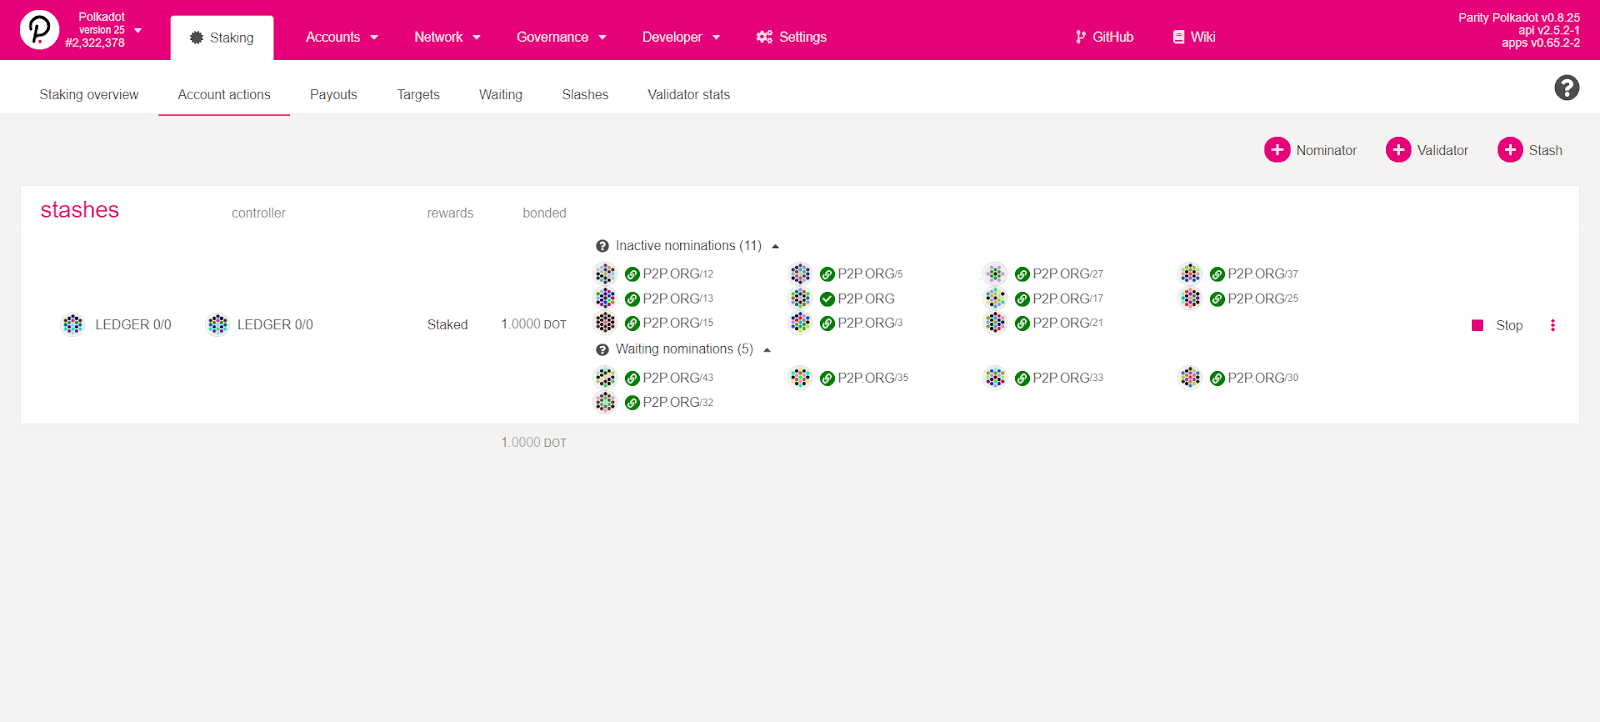Switch to the Targets tab
The image size is (1600, 722).
point(418,95)
